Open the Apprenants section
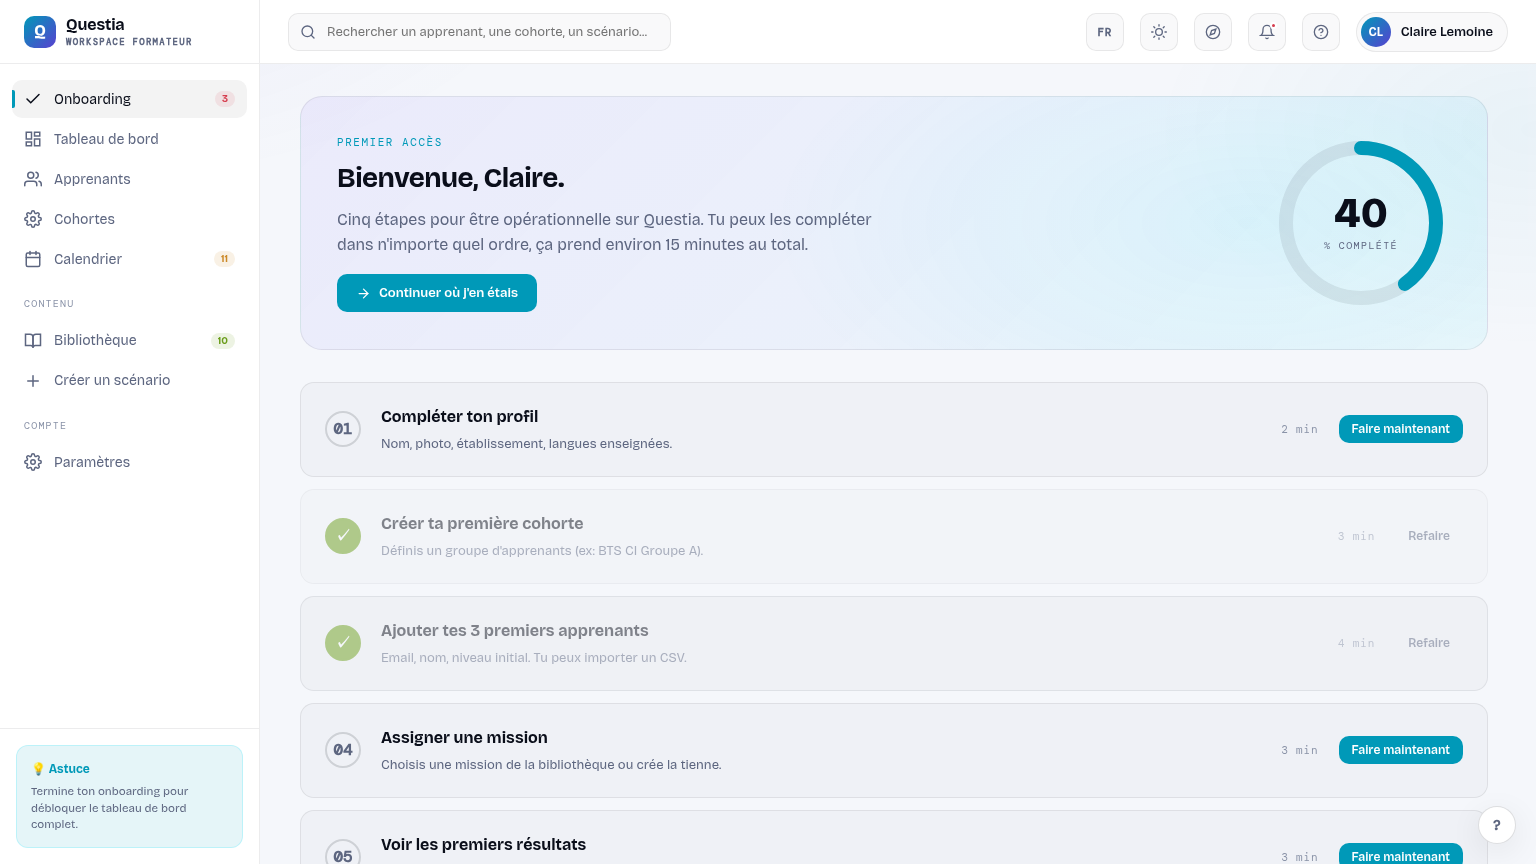 pyautogui.click(x=129, y=179)
